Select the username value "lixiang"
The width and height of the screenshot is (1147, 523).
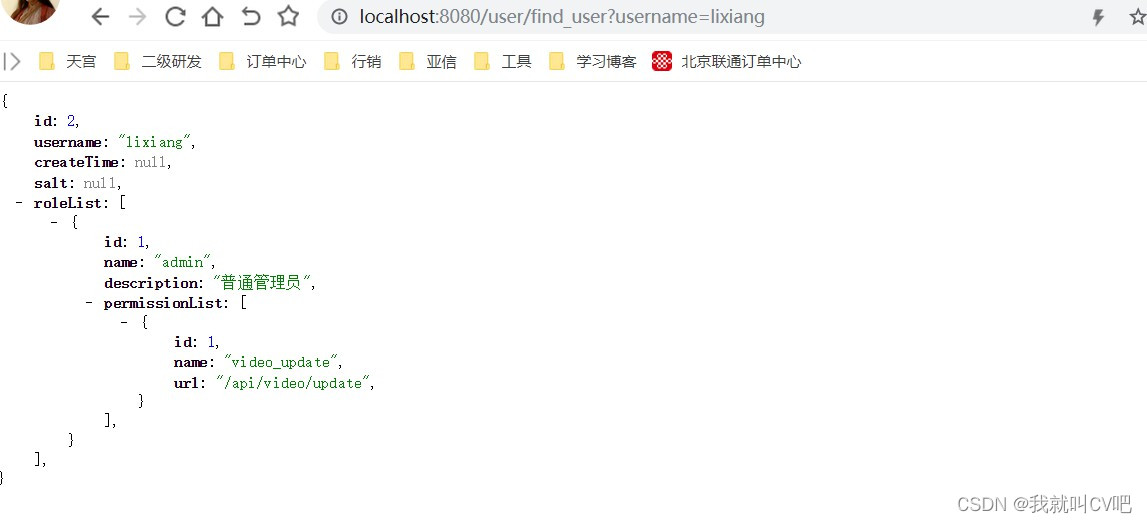coord(154,143)
